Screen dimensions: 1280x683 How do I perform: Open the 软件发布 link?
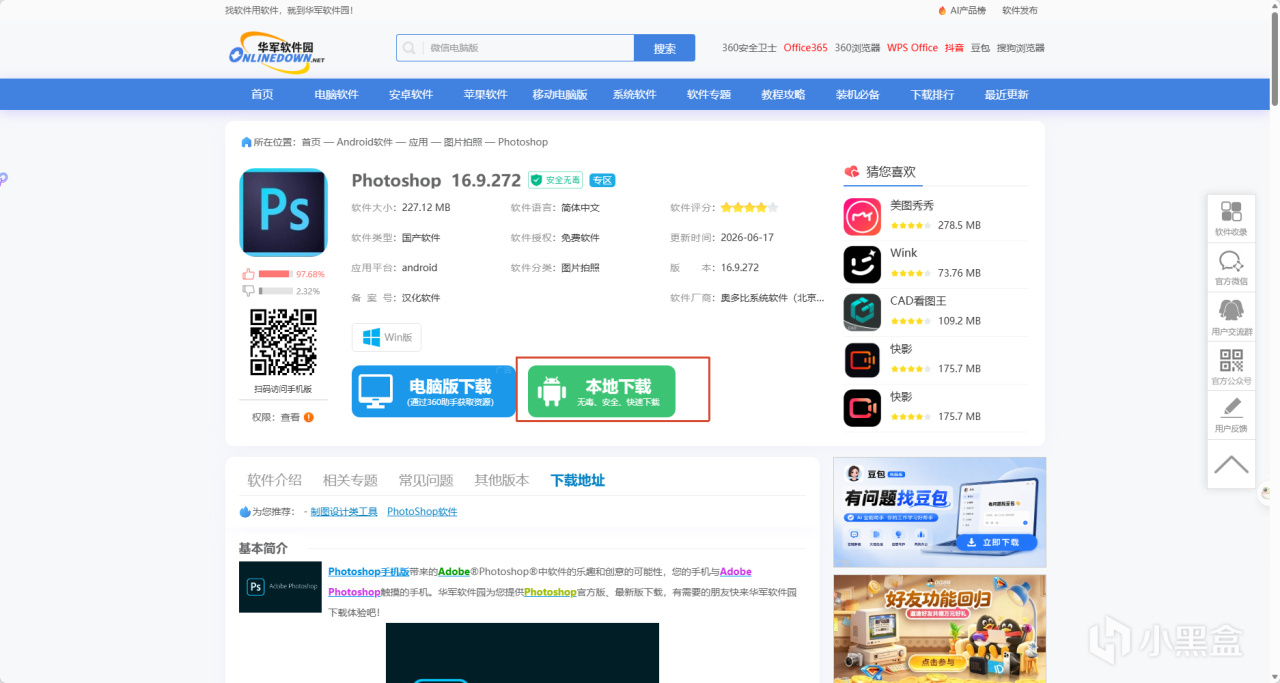[x=1020, y=10]
